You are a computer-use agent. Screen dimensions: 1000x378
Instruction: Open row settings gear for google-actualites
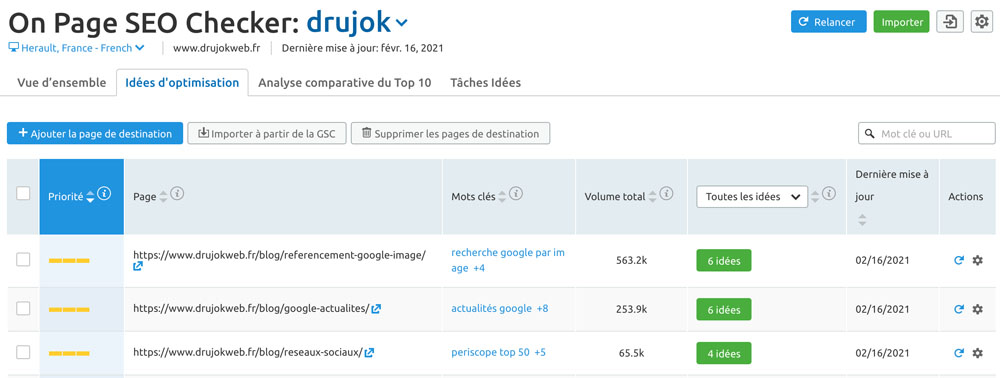click(977, 309)
